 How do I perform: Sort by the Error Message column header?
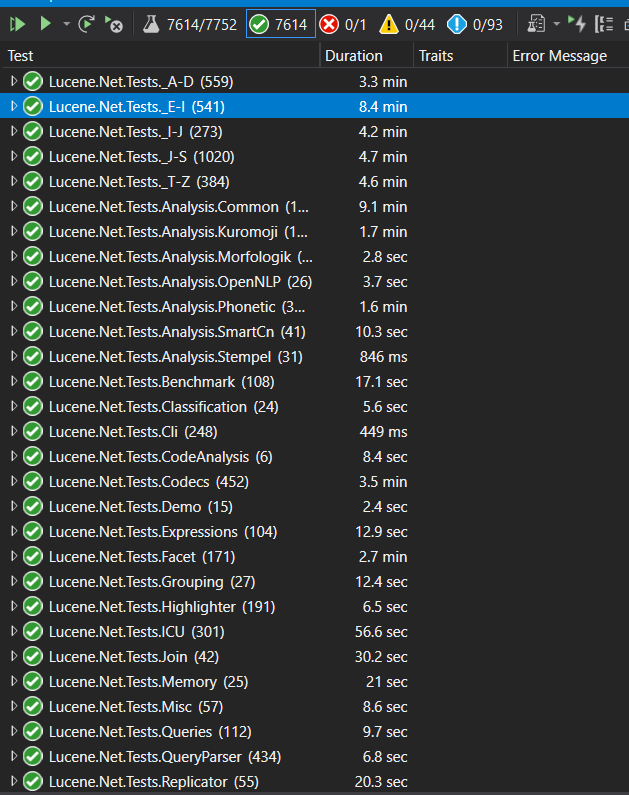568,56
